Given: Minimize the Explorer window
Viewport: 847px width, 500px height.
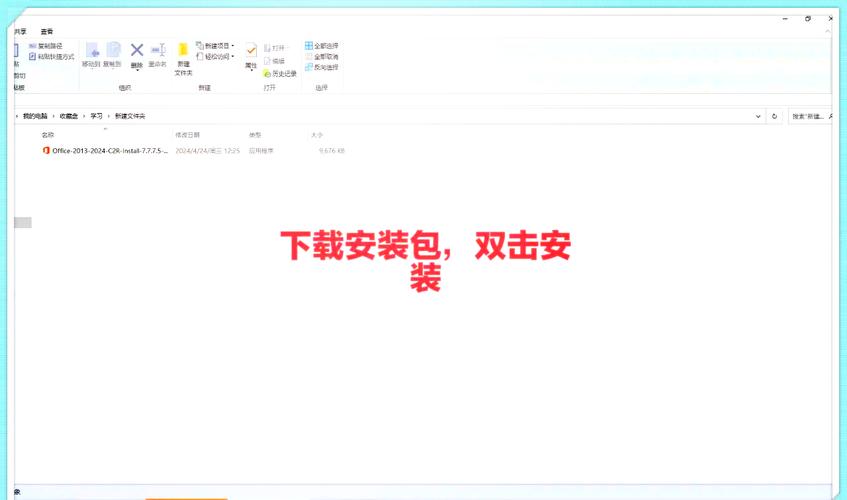Looking at the screenshot, I should [785, 18].
